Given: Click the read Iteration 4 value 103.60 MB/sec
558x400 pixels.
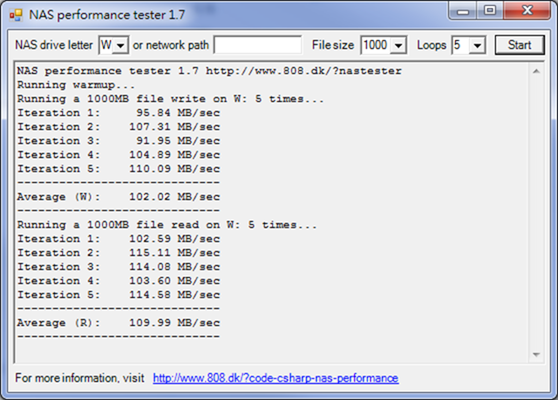Looking at the screenshot, I should (x=175, y=281).
